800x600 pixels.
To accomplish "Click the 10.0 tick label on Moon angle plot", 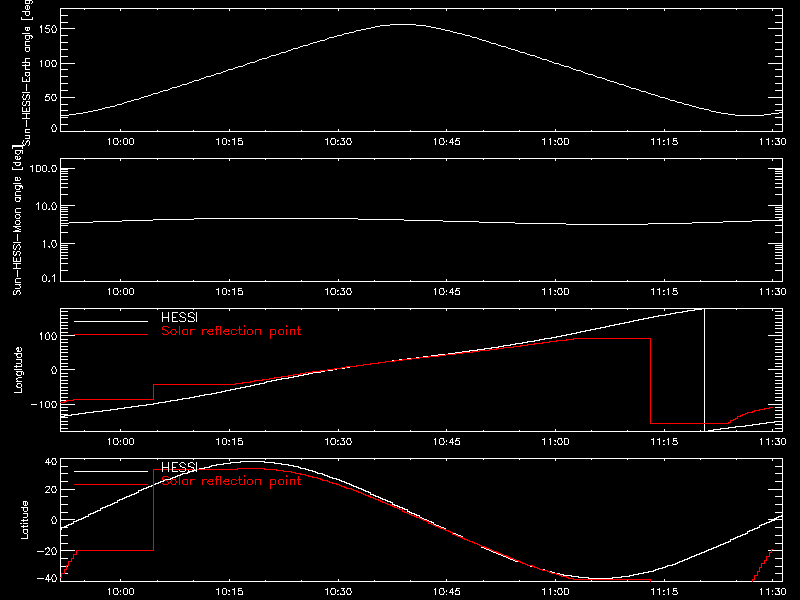I will [47, 206].
